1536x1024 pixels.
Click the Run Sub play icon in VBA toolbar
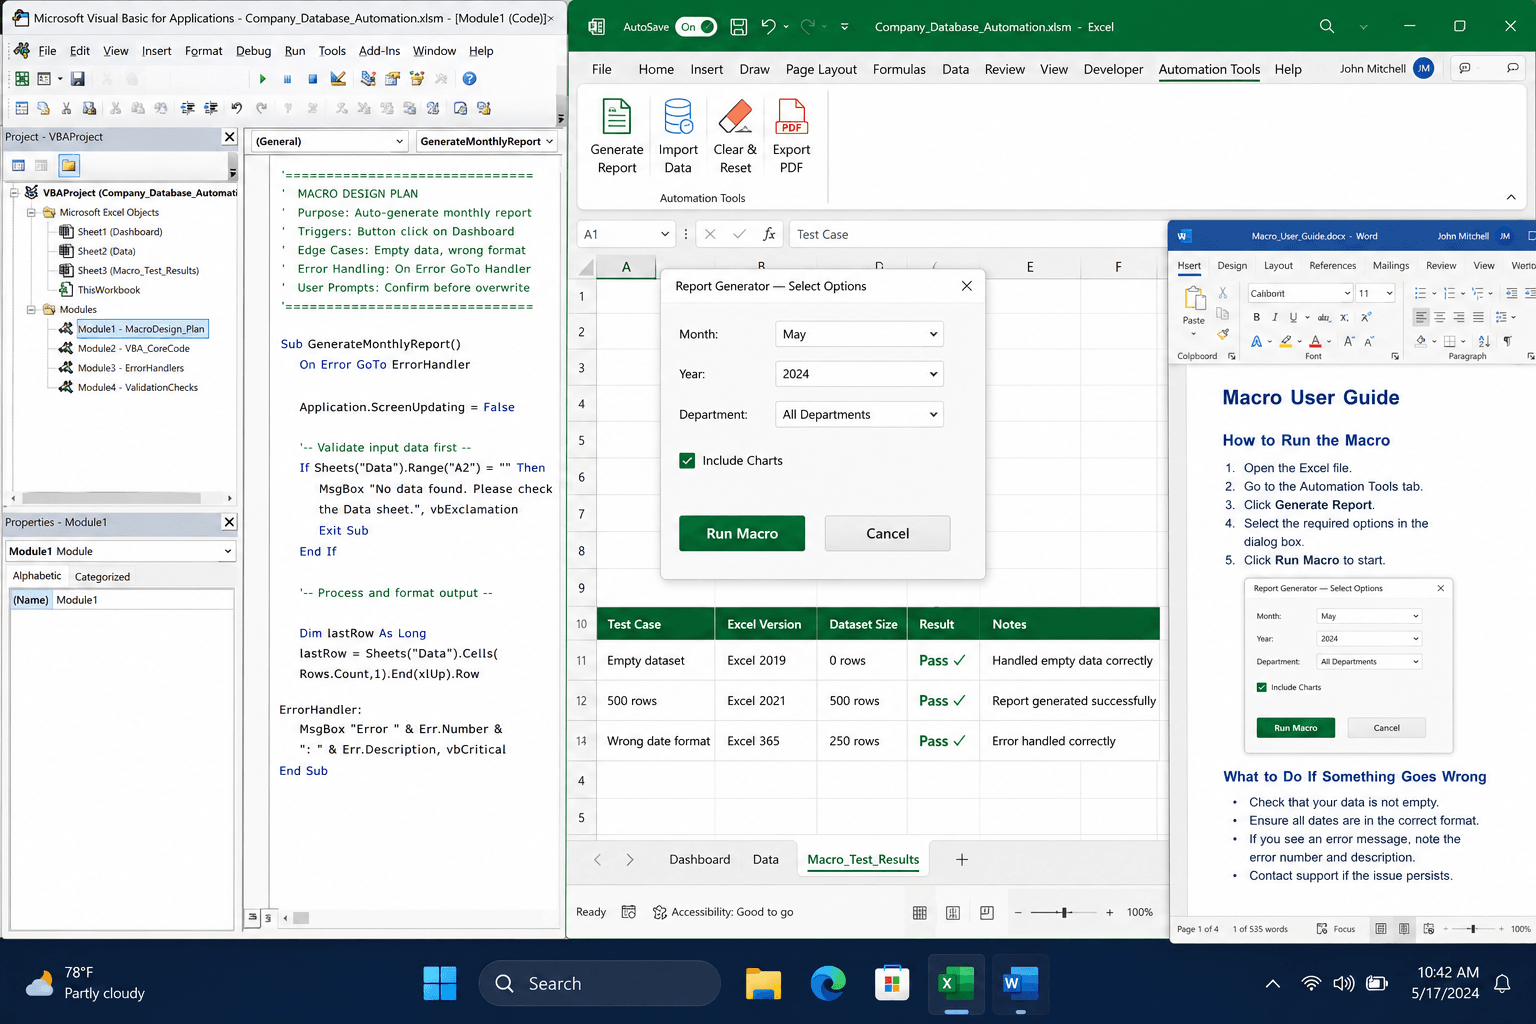point(262,78)
